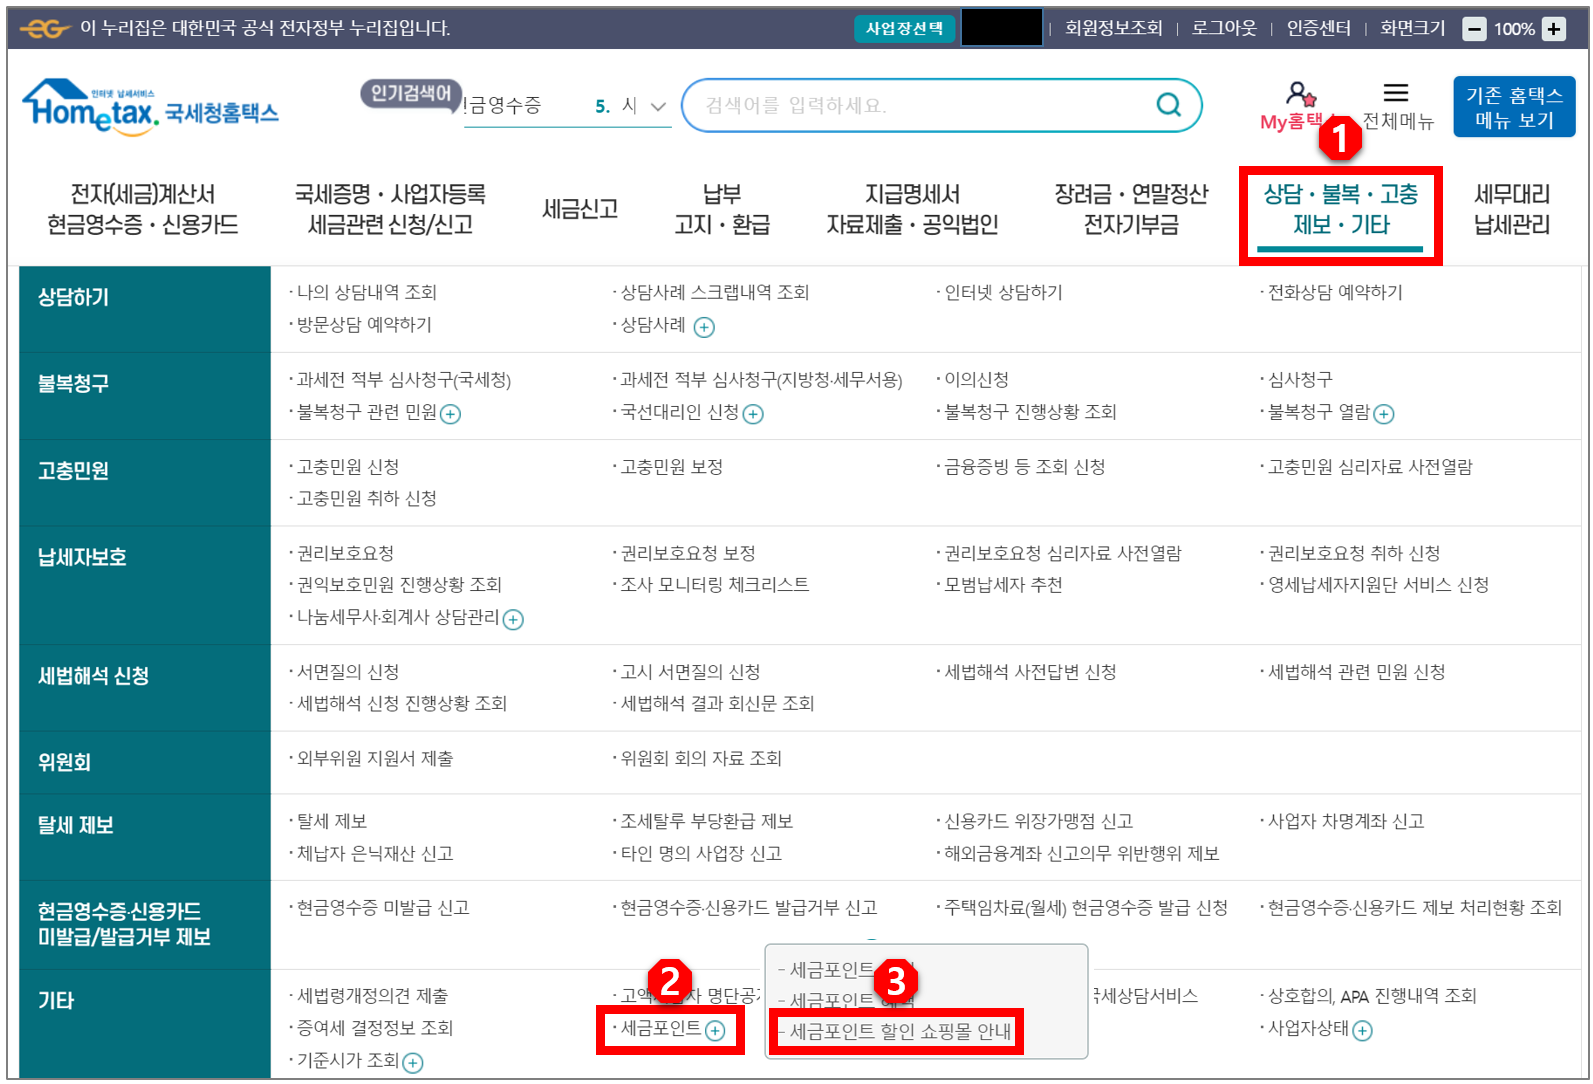1593x1084 pixels.
Task: Select 상담·불복·고충 제보·기타 menu
Action: tap(1341, 209)
